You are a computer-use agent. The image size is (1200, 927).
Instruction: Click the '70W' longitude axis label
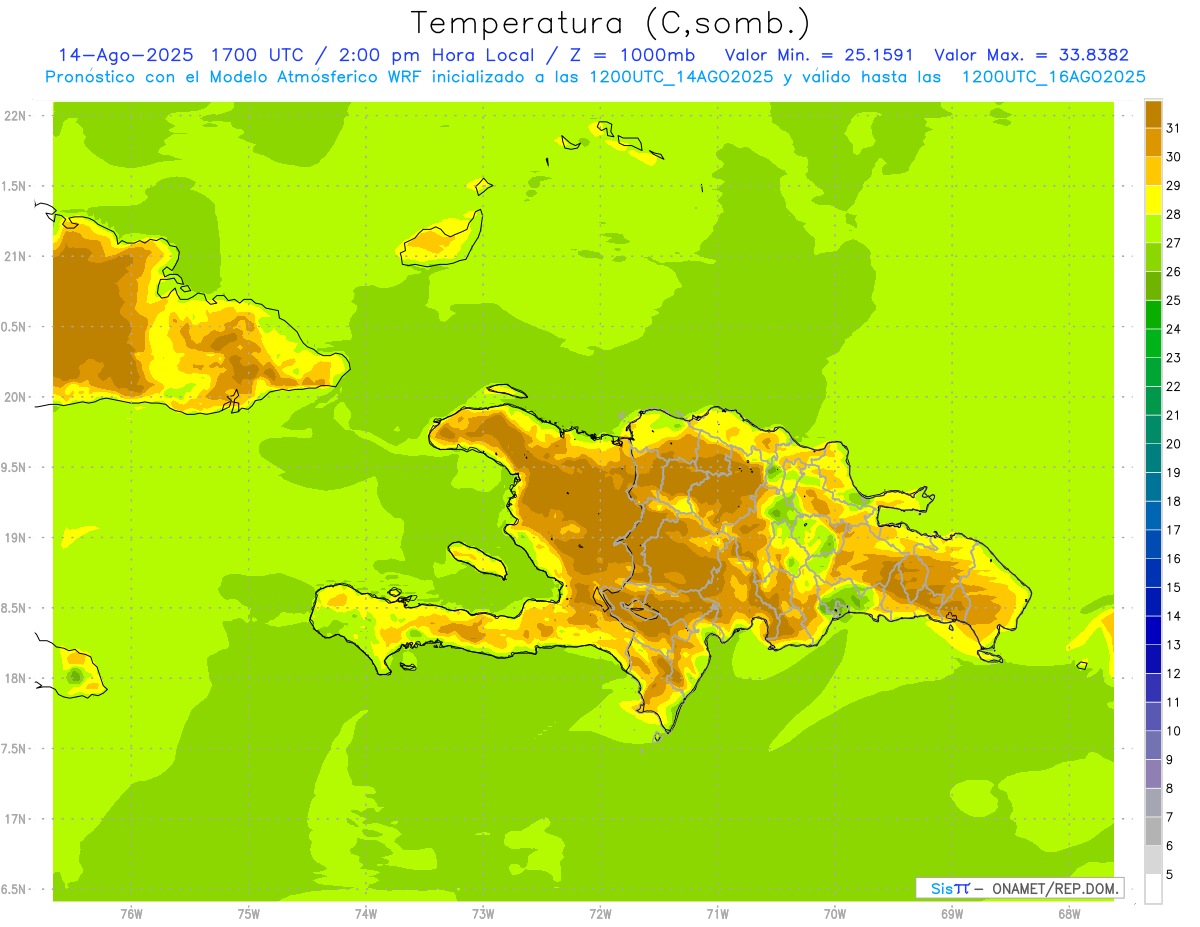(835, 914)
